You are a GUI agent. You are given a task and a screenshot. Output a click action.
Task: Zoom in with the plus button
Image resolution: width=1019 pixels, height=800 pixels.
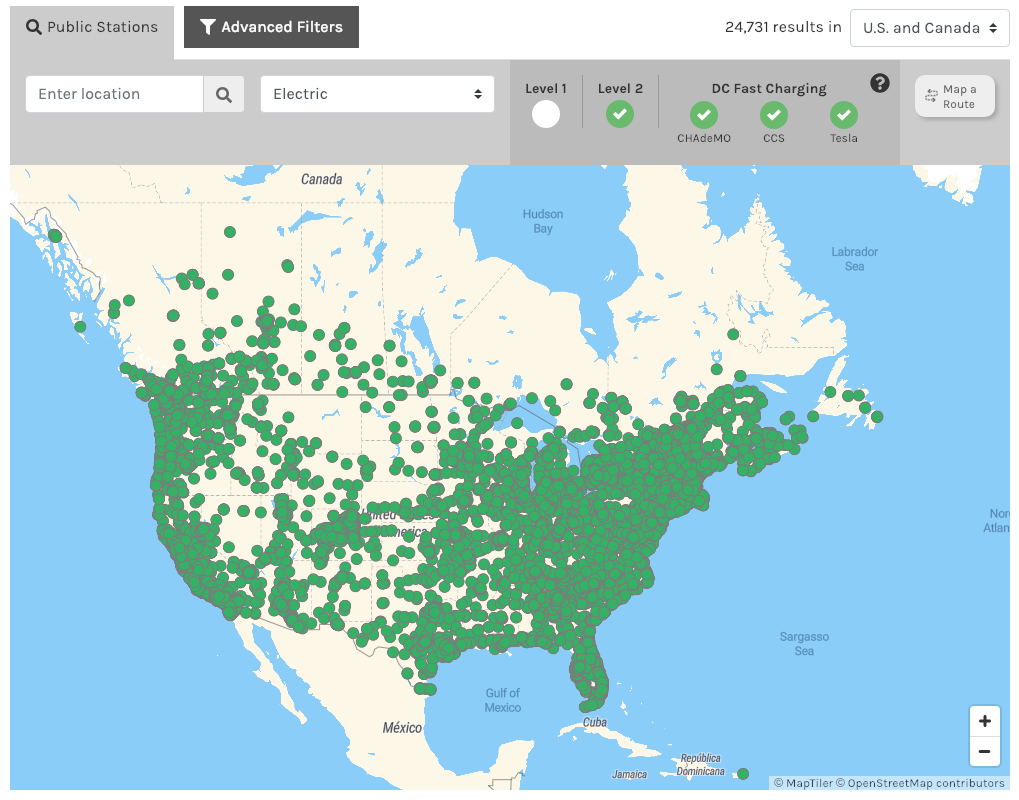[984, 721]
